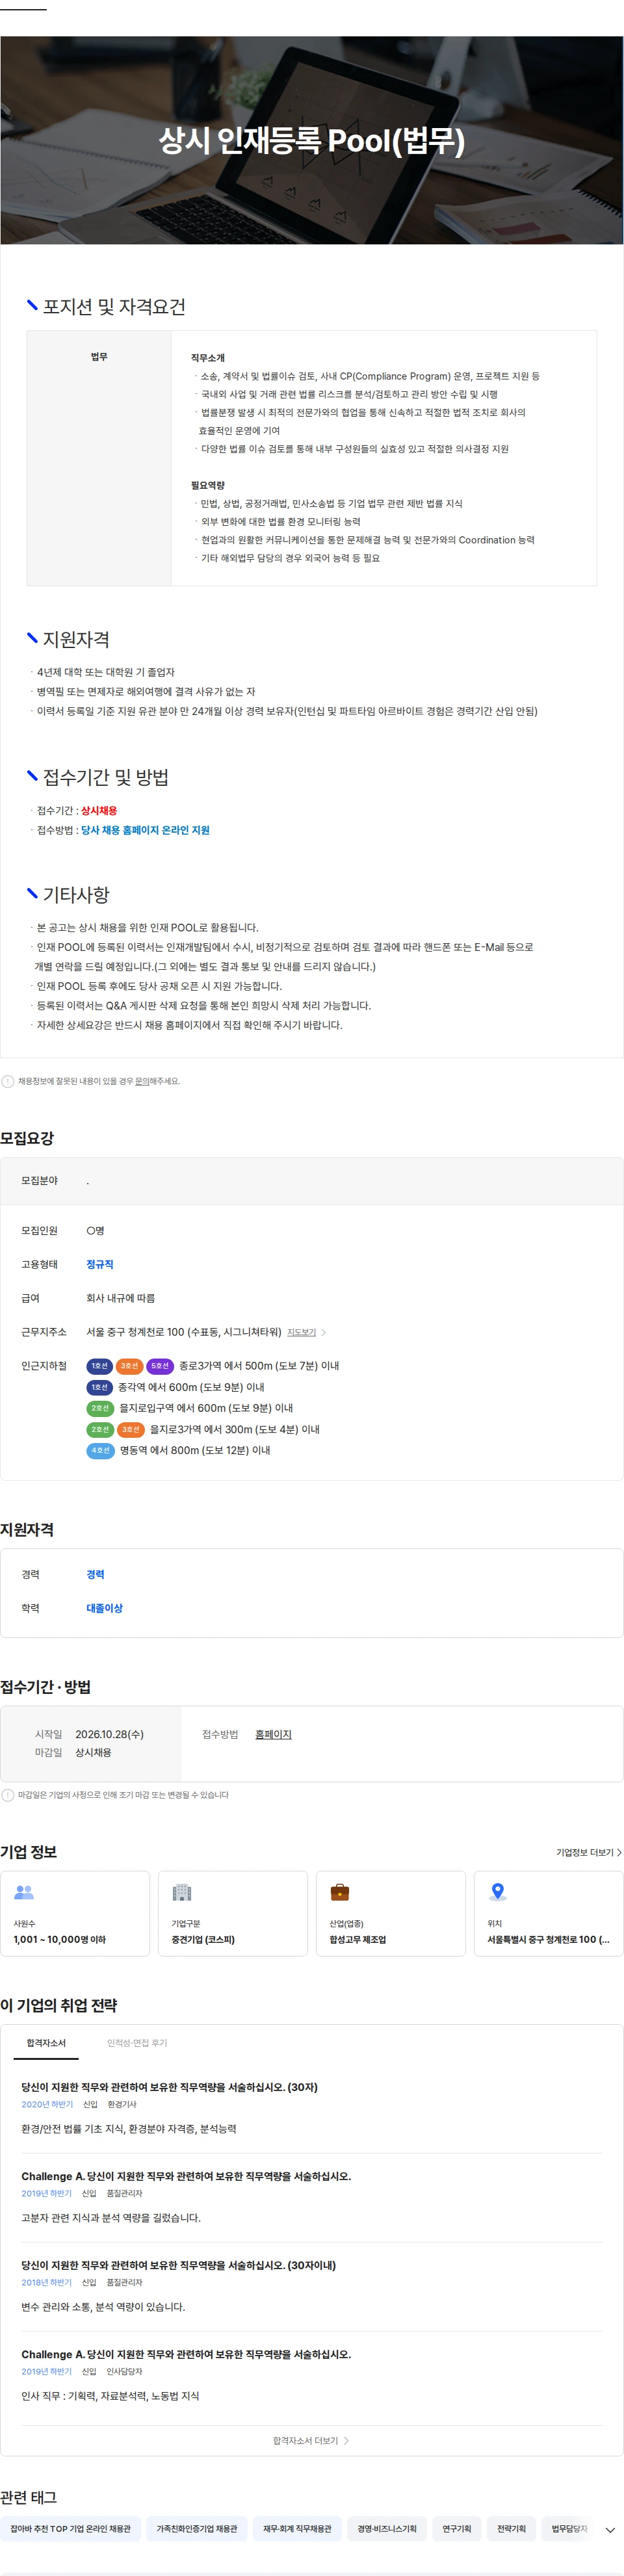Click 합격자소서 더보기
Viewport: 624px width, 2576px height.
(x=311, y=2441)
